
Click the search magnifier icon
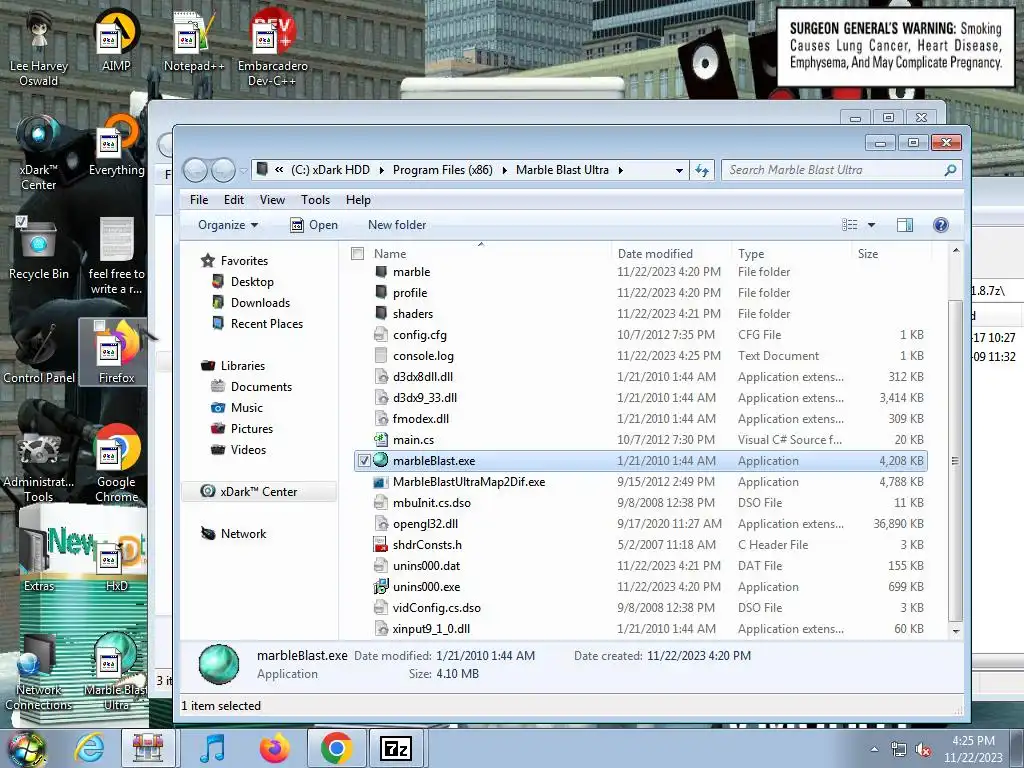point(950,170)
